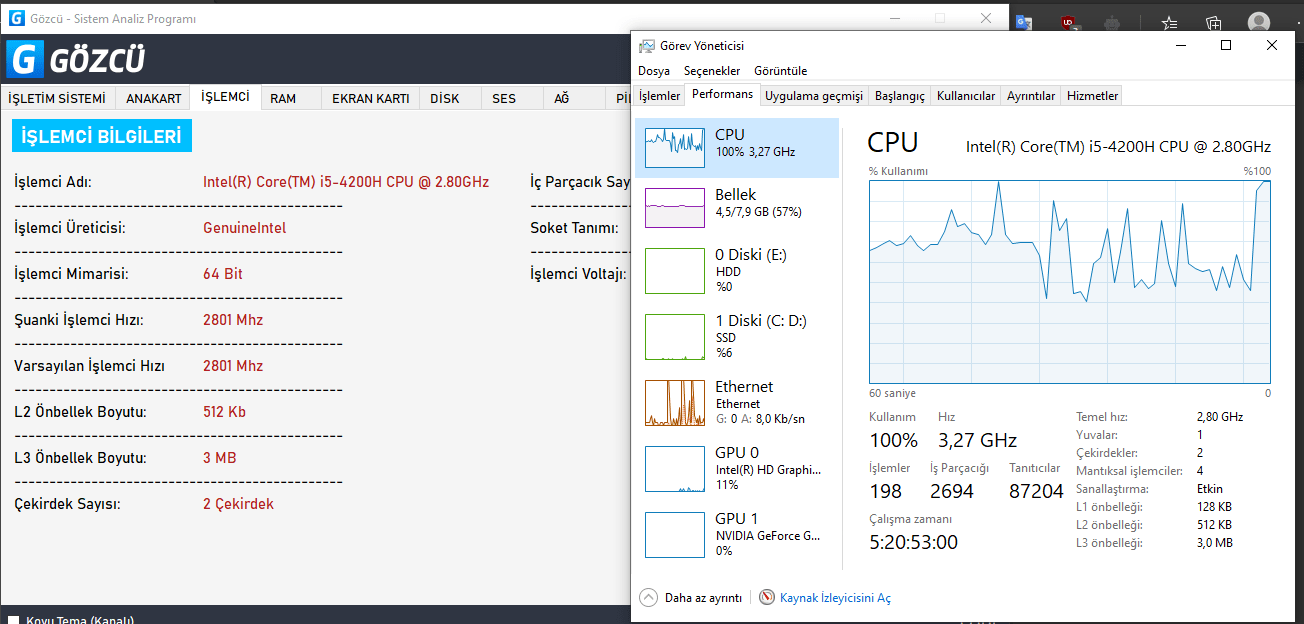Image resolution: width=1304 pixels, height=624 pixels.
Task: Toggle the Koyu Tema checkbox
Action: click(14, 620)
